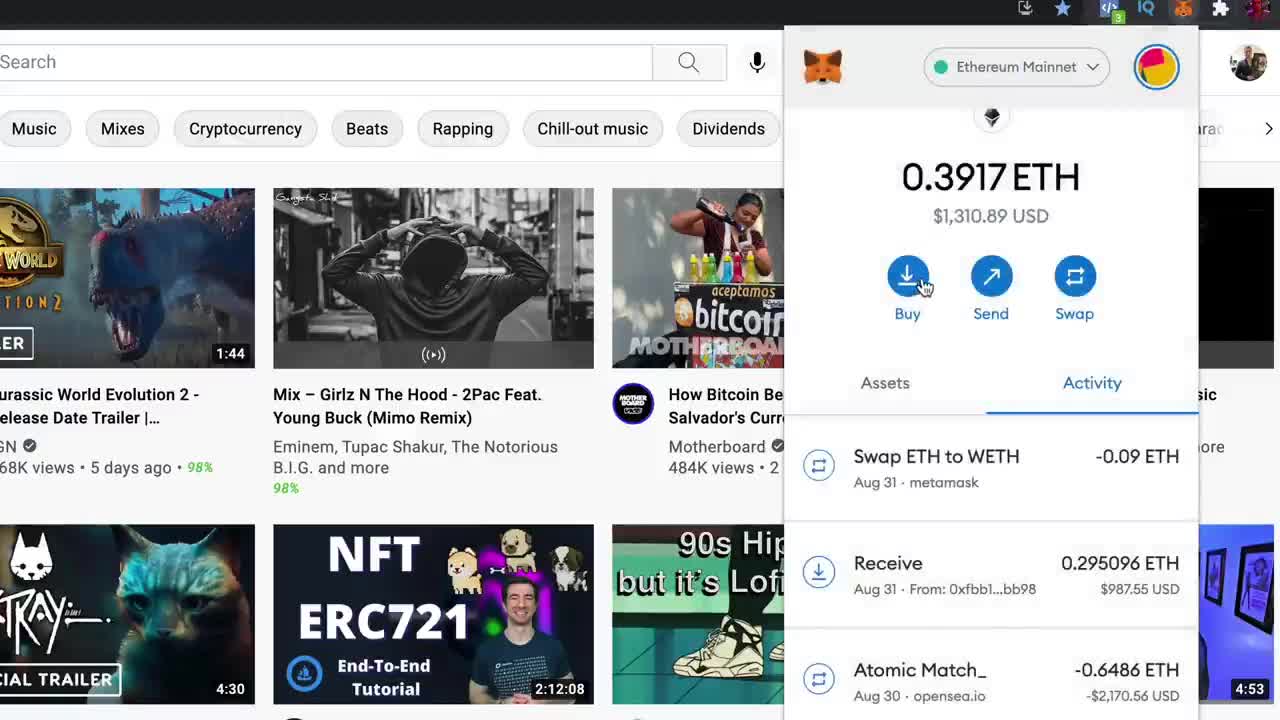Click swap icon beside Swap ETH to WETH
This screenshot has height=720, width=1280.
(818, 465)
